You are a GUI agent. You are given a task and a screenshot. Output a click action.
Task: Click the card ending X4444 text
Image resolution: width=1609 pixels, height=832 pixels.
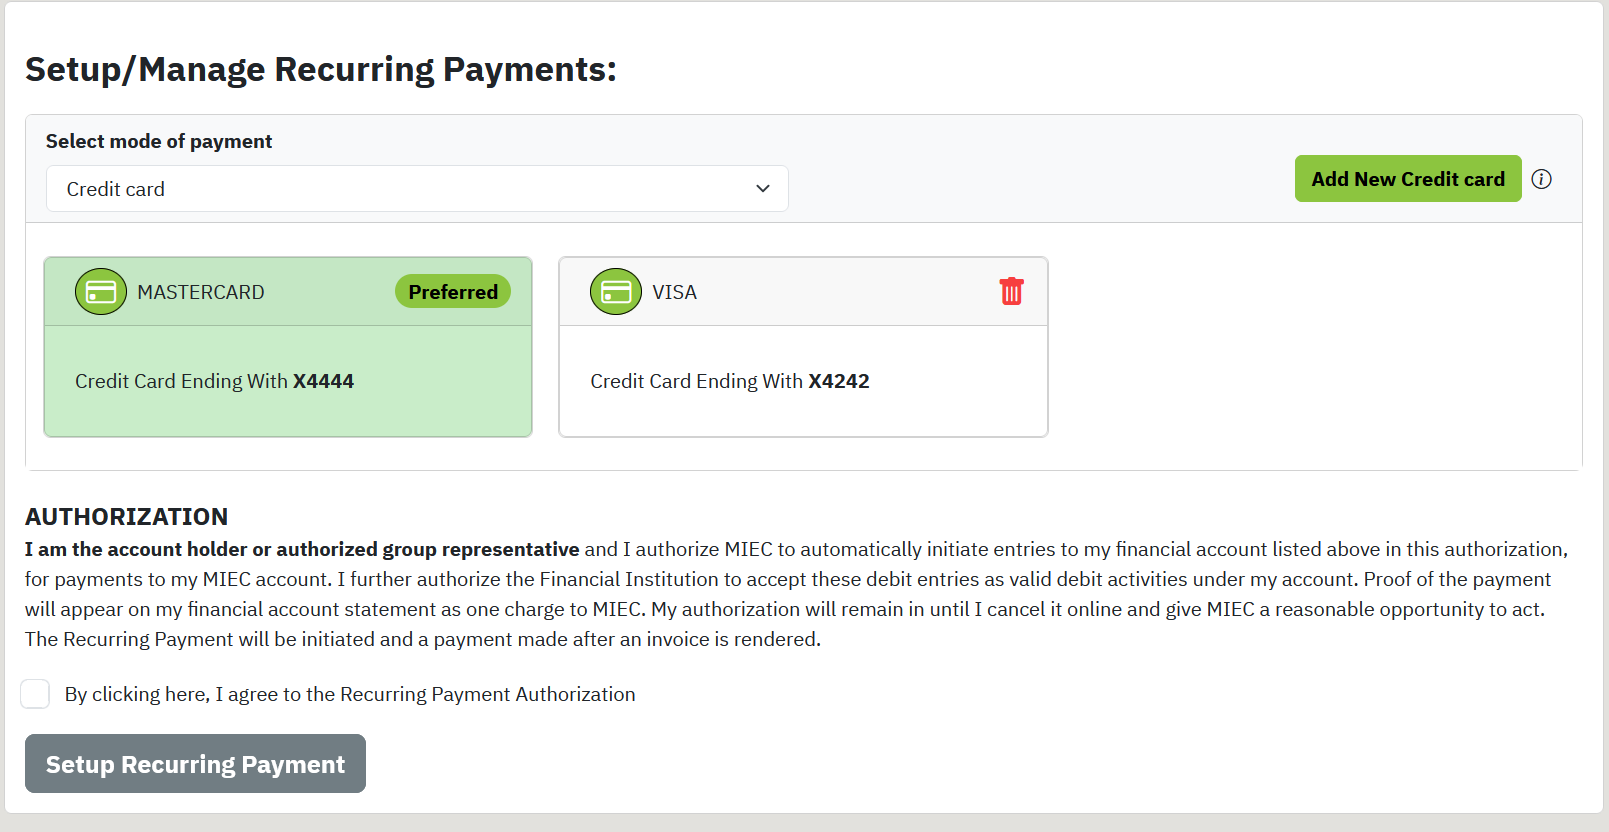[x=215, y=381]
